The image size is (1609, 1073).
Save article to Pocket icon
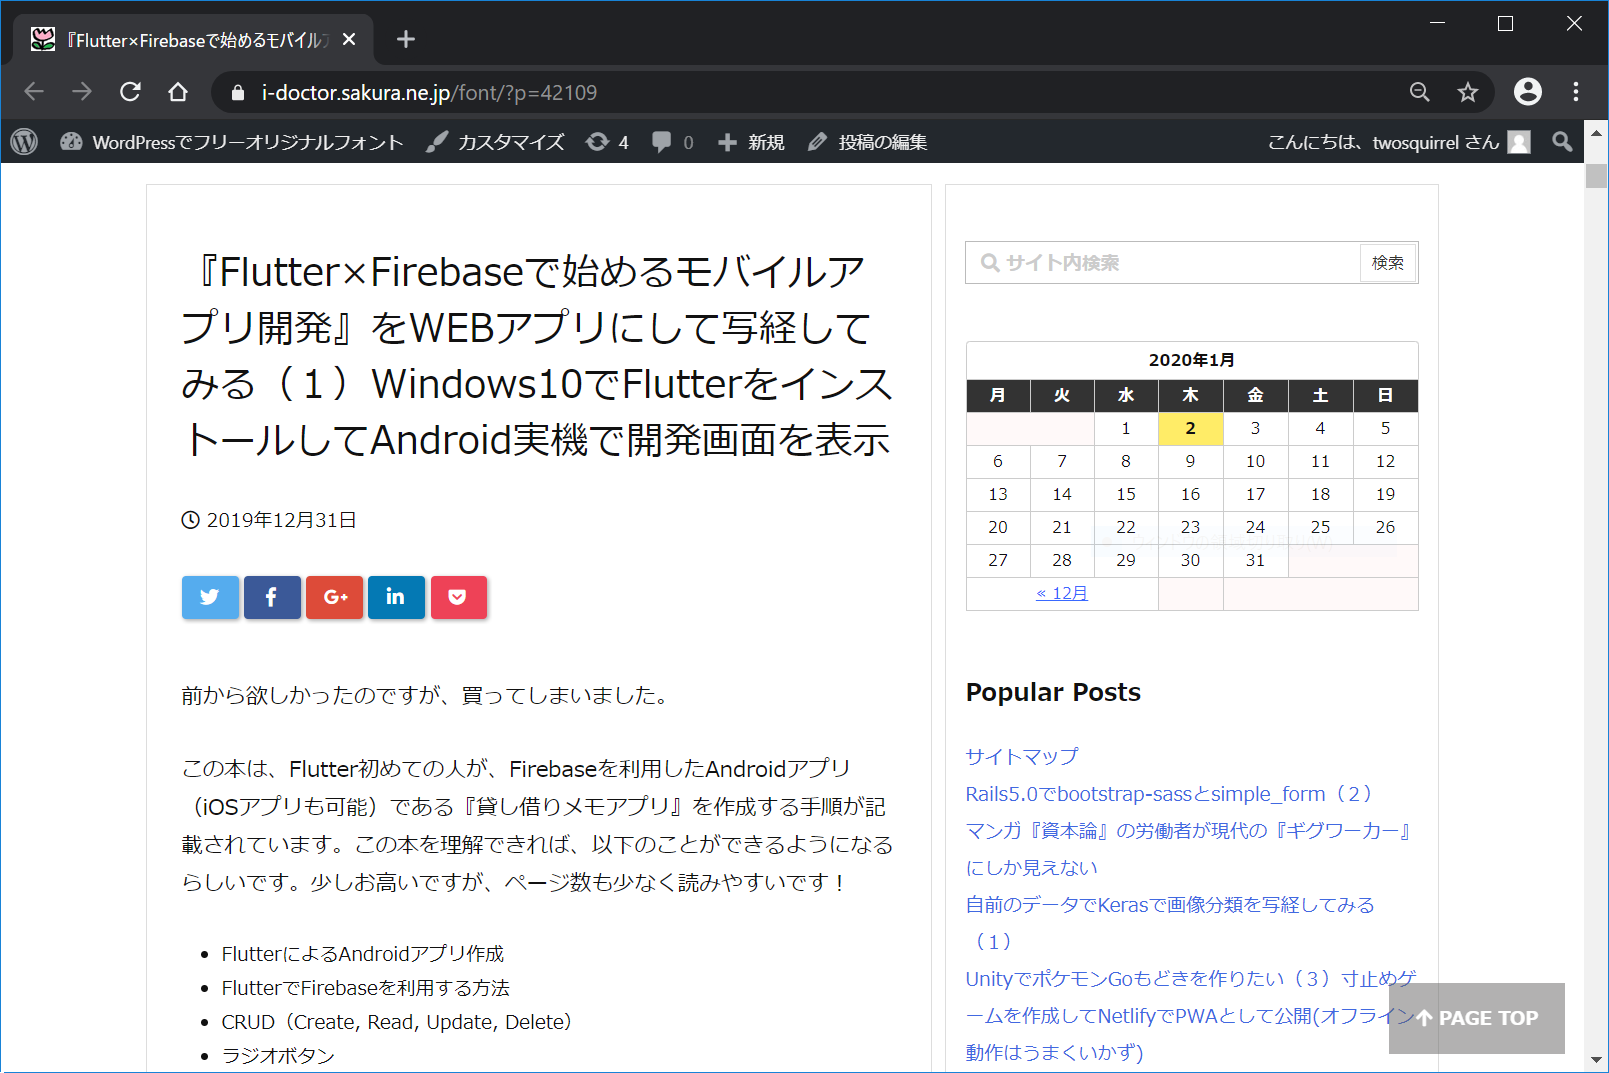tap(458, 597)
